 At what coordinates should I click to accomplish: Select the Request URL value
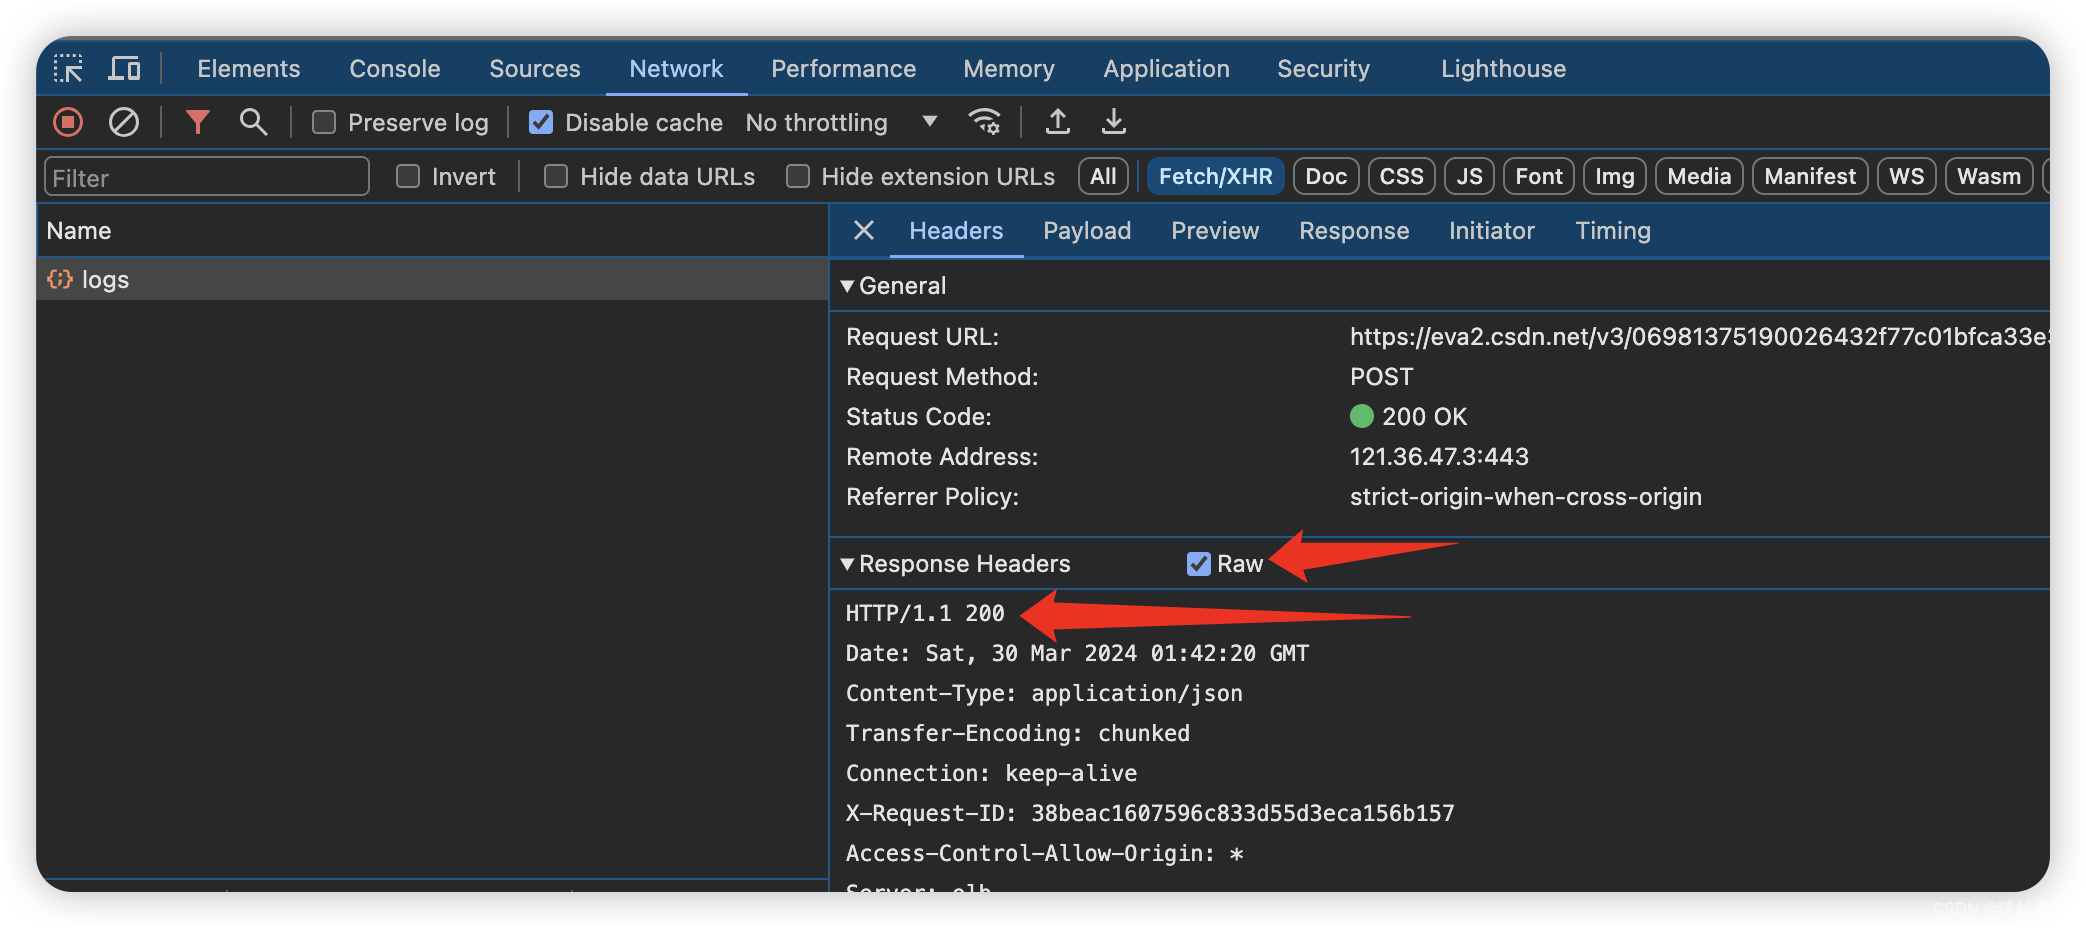[x=1698, y=337]
